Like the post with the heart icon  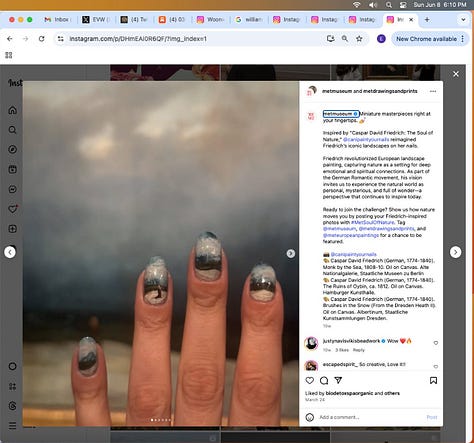pyautogui.click(x=310, y=380)
